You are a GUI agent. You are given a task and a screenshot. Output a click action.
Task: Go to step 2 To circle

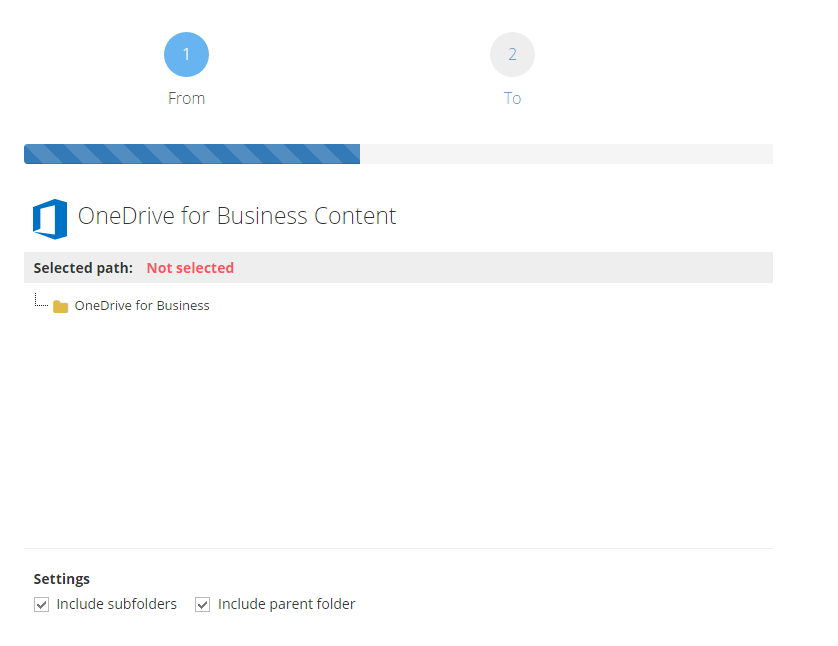pos(512,55)
